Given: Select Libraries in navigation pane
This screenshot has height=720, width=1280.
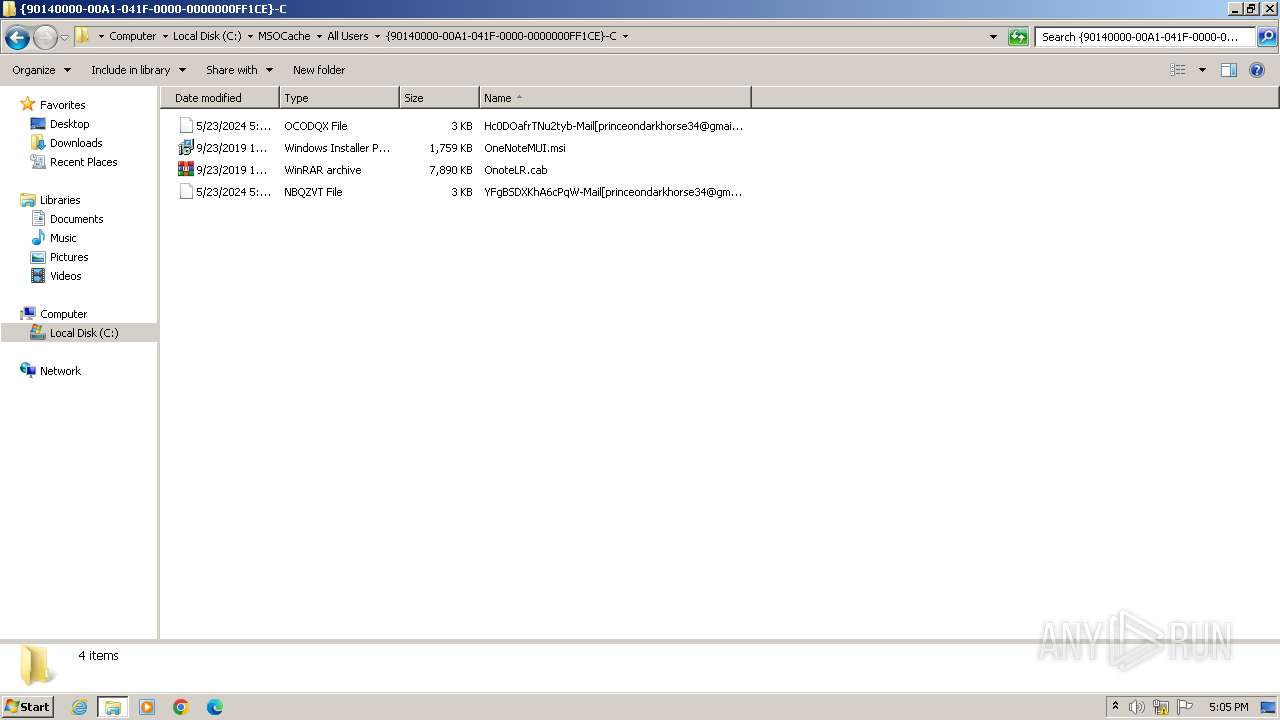Looking at the screenshot, I should [x=60, y=200].
